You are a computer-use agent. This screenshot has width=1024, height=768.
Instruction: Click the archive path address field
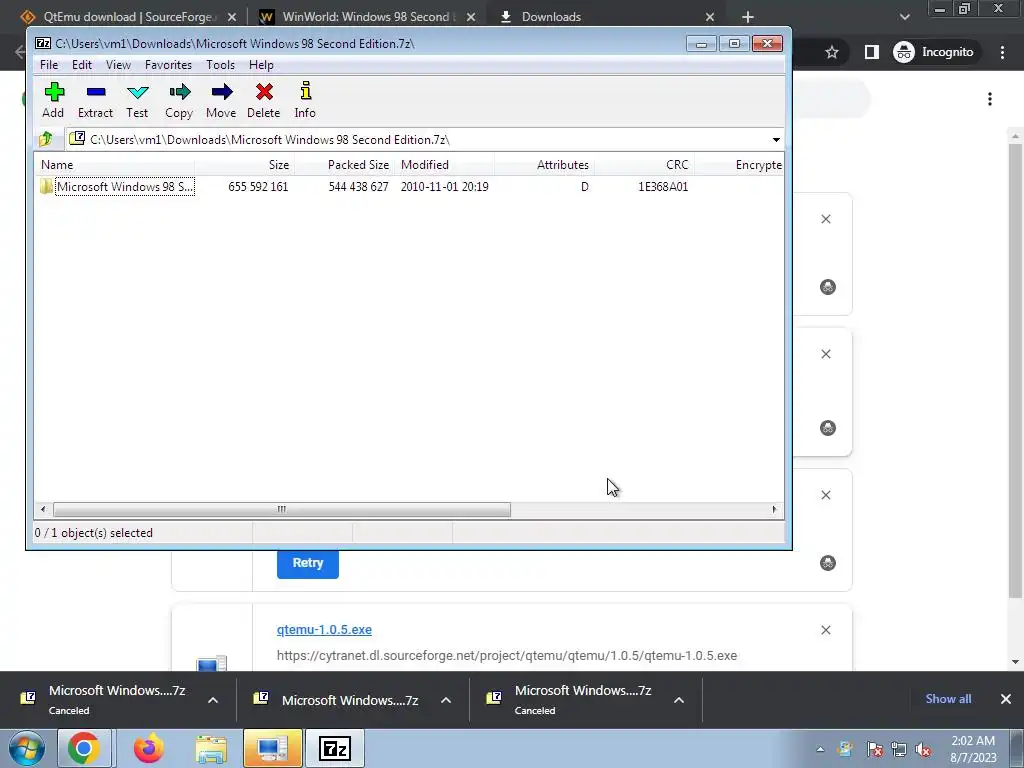(x=418, y=140)
